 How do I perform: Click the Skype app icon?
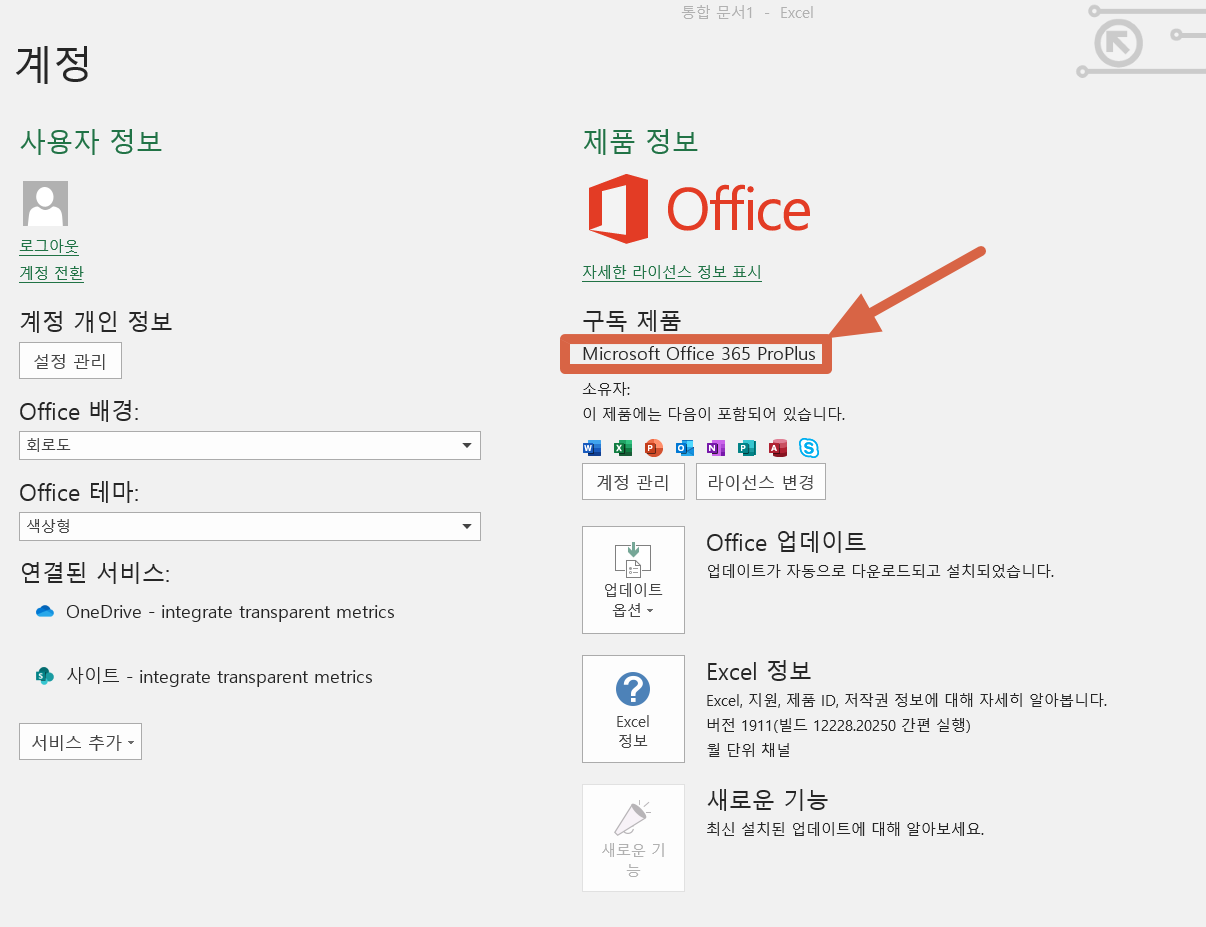pyautogui.click(x=808, y=448)
